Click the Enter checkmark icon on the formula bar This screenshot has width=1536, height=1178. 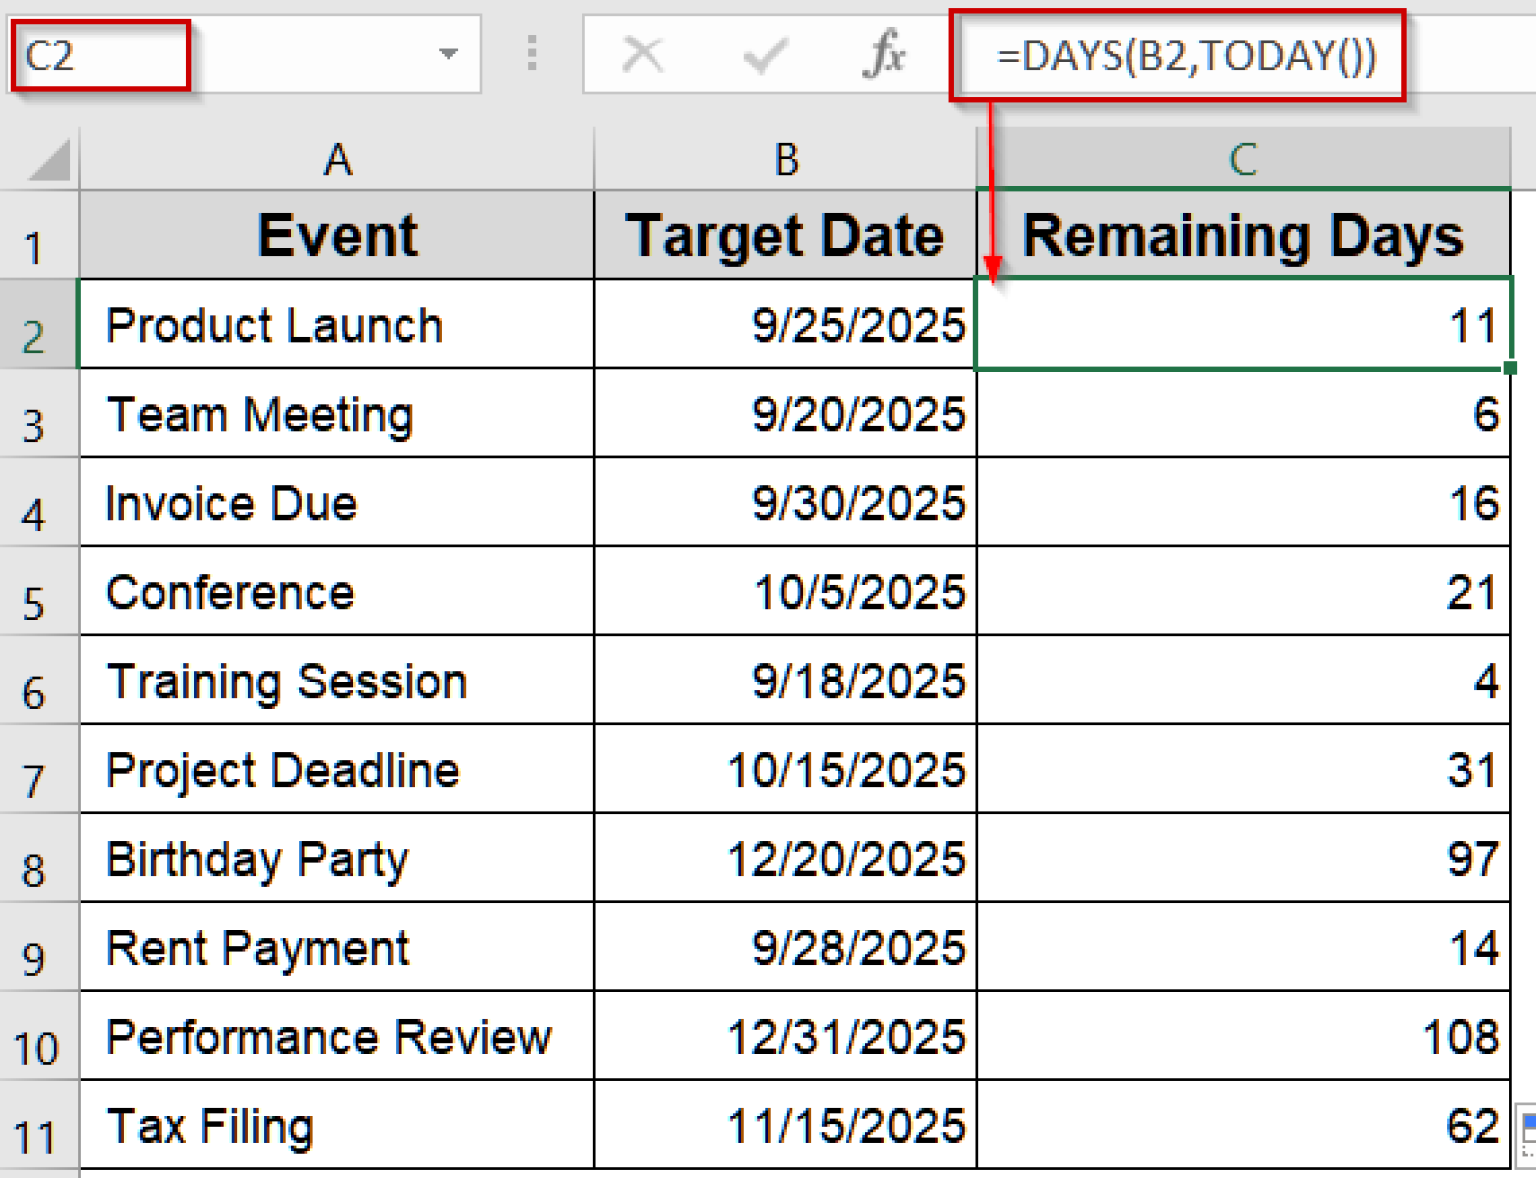(x=764, y=55)
